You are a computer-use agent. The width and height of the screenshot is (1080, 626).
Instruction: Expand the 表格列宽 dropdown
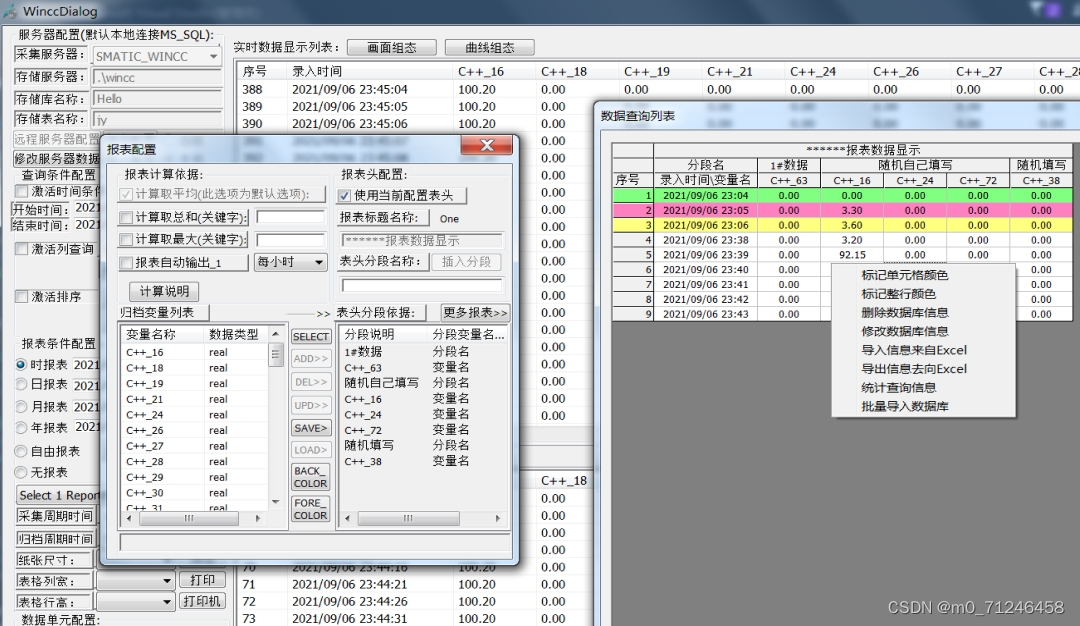coord(167,581)
